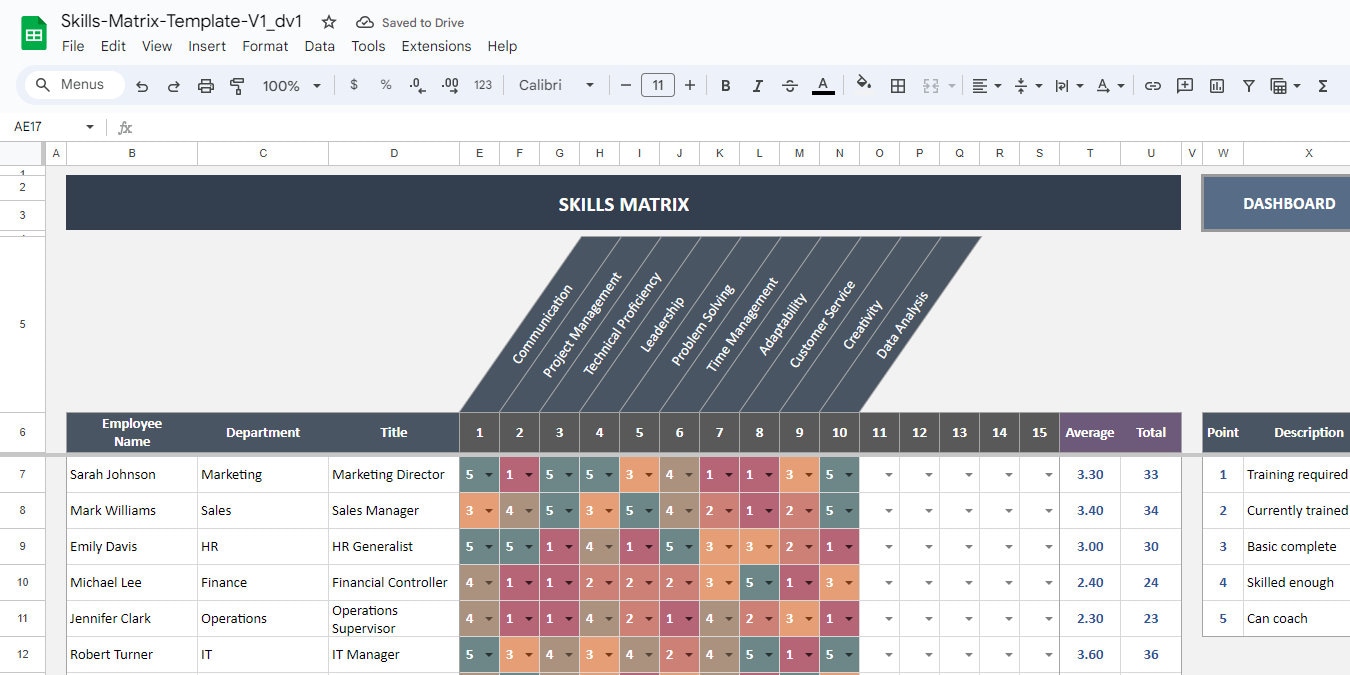The height and width of the screenshot is (675, 1350).
Task: Open text rotation dropdown
Action: coord(1110,86)
